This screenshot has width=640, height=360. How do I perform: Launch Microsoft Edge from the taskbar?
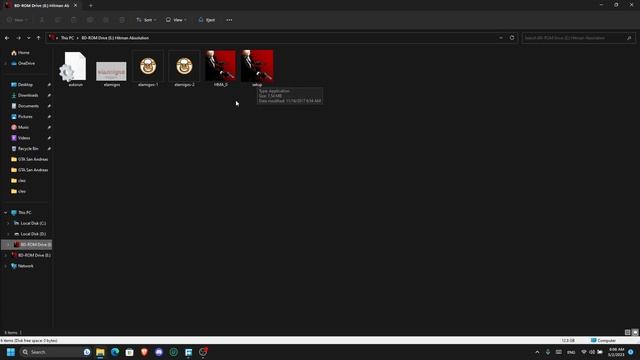115,352
